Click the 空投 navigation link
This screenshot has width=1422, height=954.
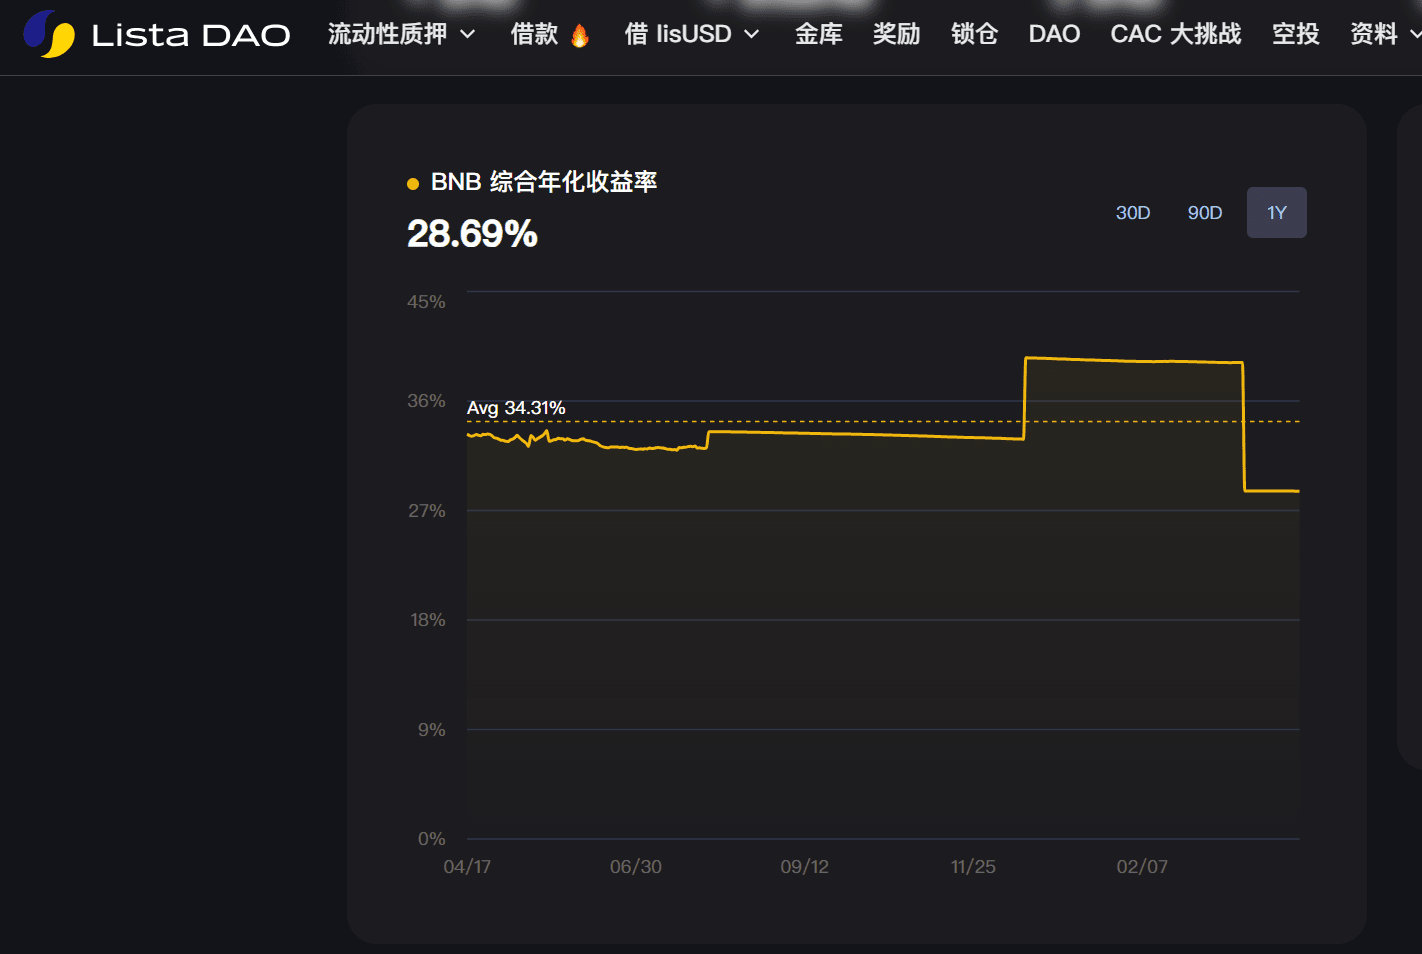click(x=1295, y=34)
